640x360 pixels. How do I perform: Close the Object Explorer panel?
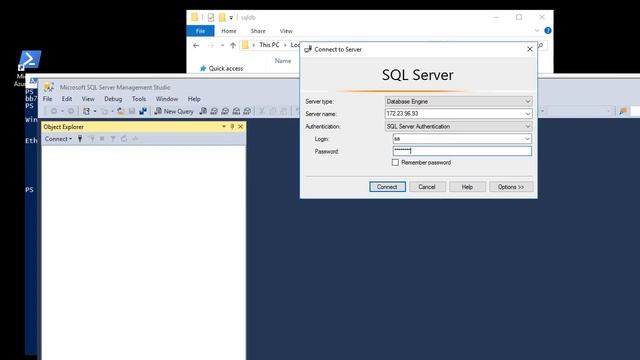point(240,127)
